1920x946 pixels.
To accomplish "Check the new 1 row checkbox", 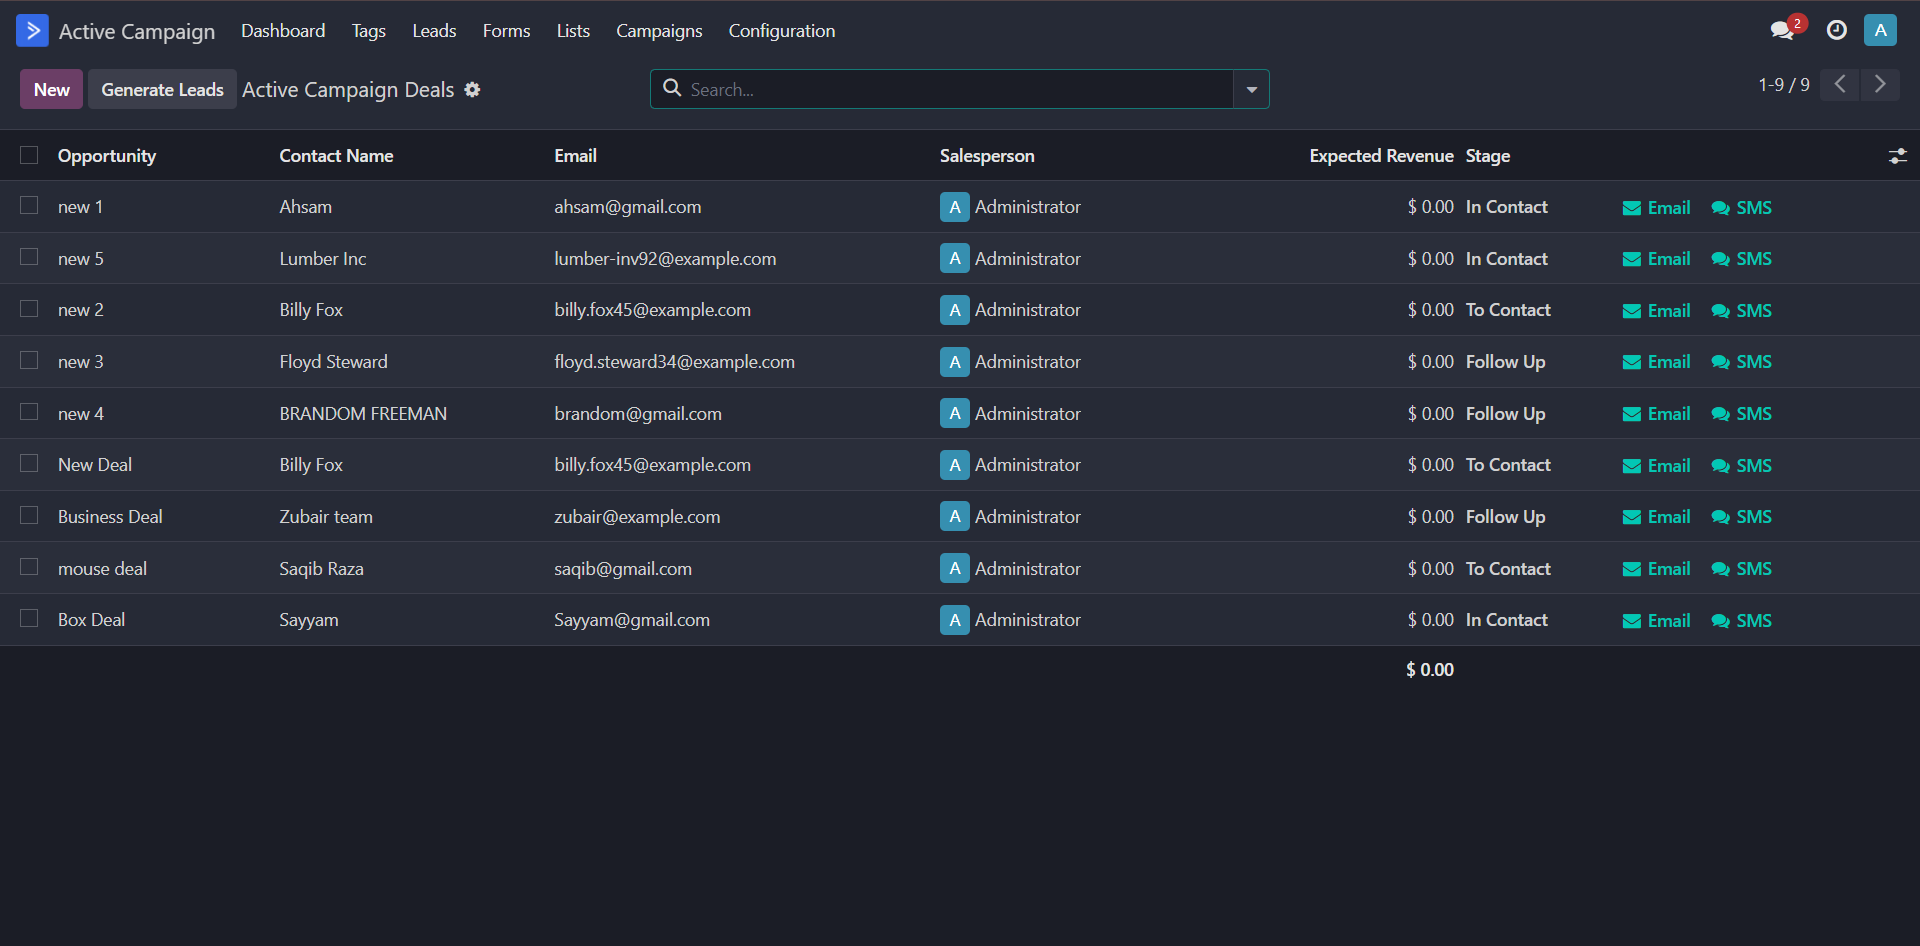I will (x=29, y=205).
